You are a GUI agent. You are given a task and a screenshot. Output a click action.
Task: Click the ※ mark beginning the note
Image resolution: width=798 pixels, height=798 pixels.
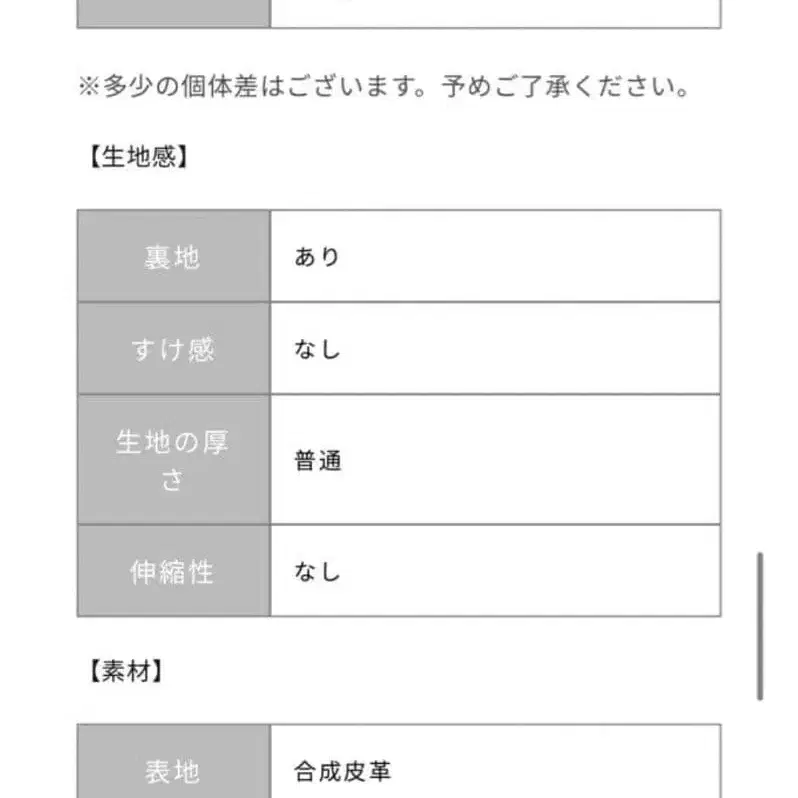pyautogui.click(x=88, y=88)
